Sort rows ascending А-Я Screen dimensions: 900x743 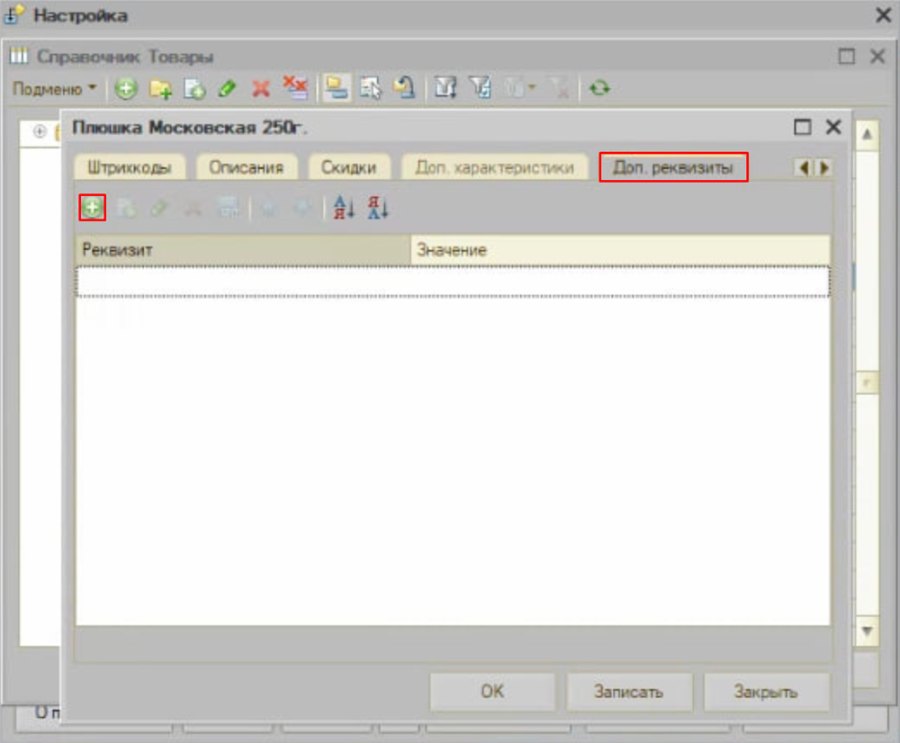[x=344, y=208]
